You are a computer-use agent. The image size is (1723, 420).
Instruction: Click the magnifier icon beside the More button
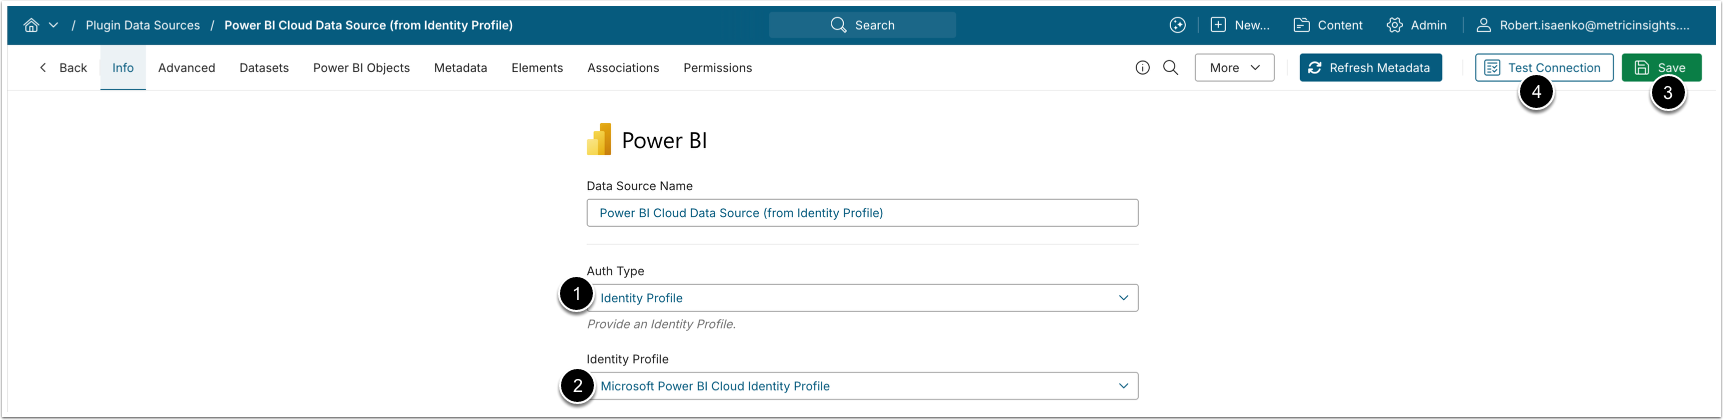click(1170, 68)
